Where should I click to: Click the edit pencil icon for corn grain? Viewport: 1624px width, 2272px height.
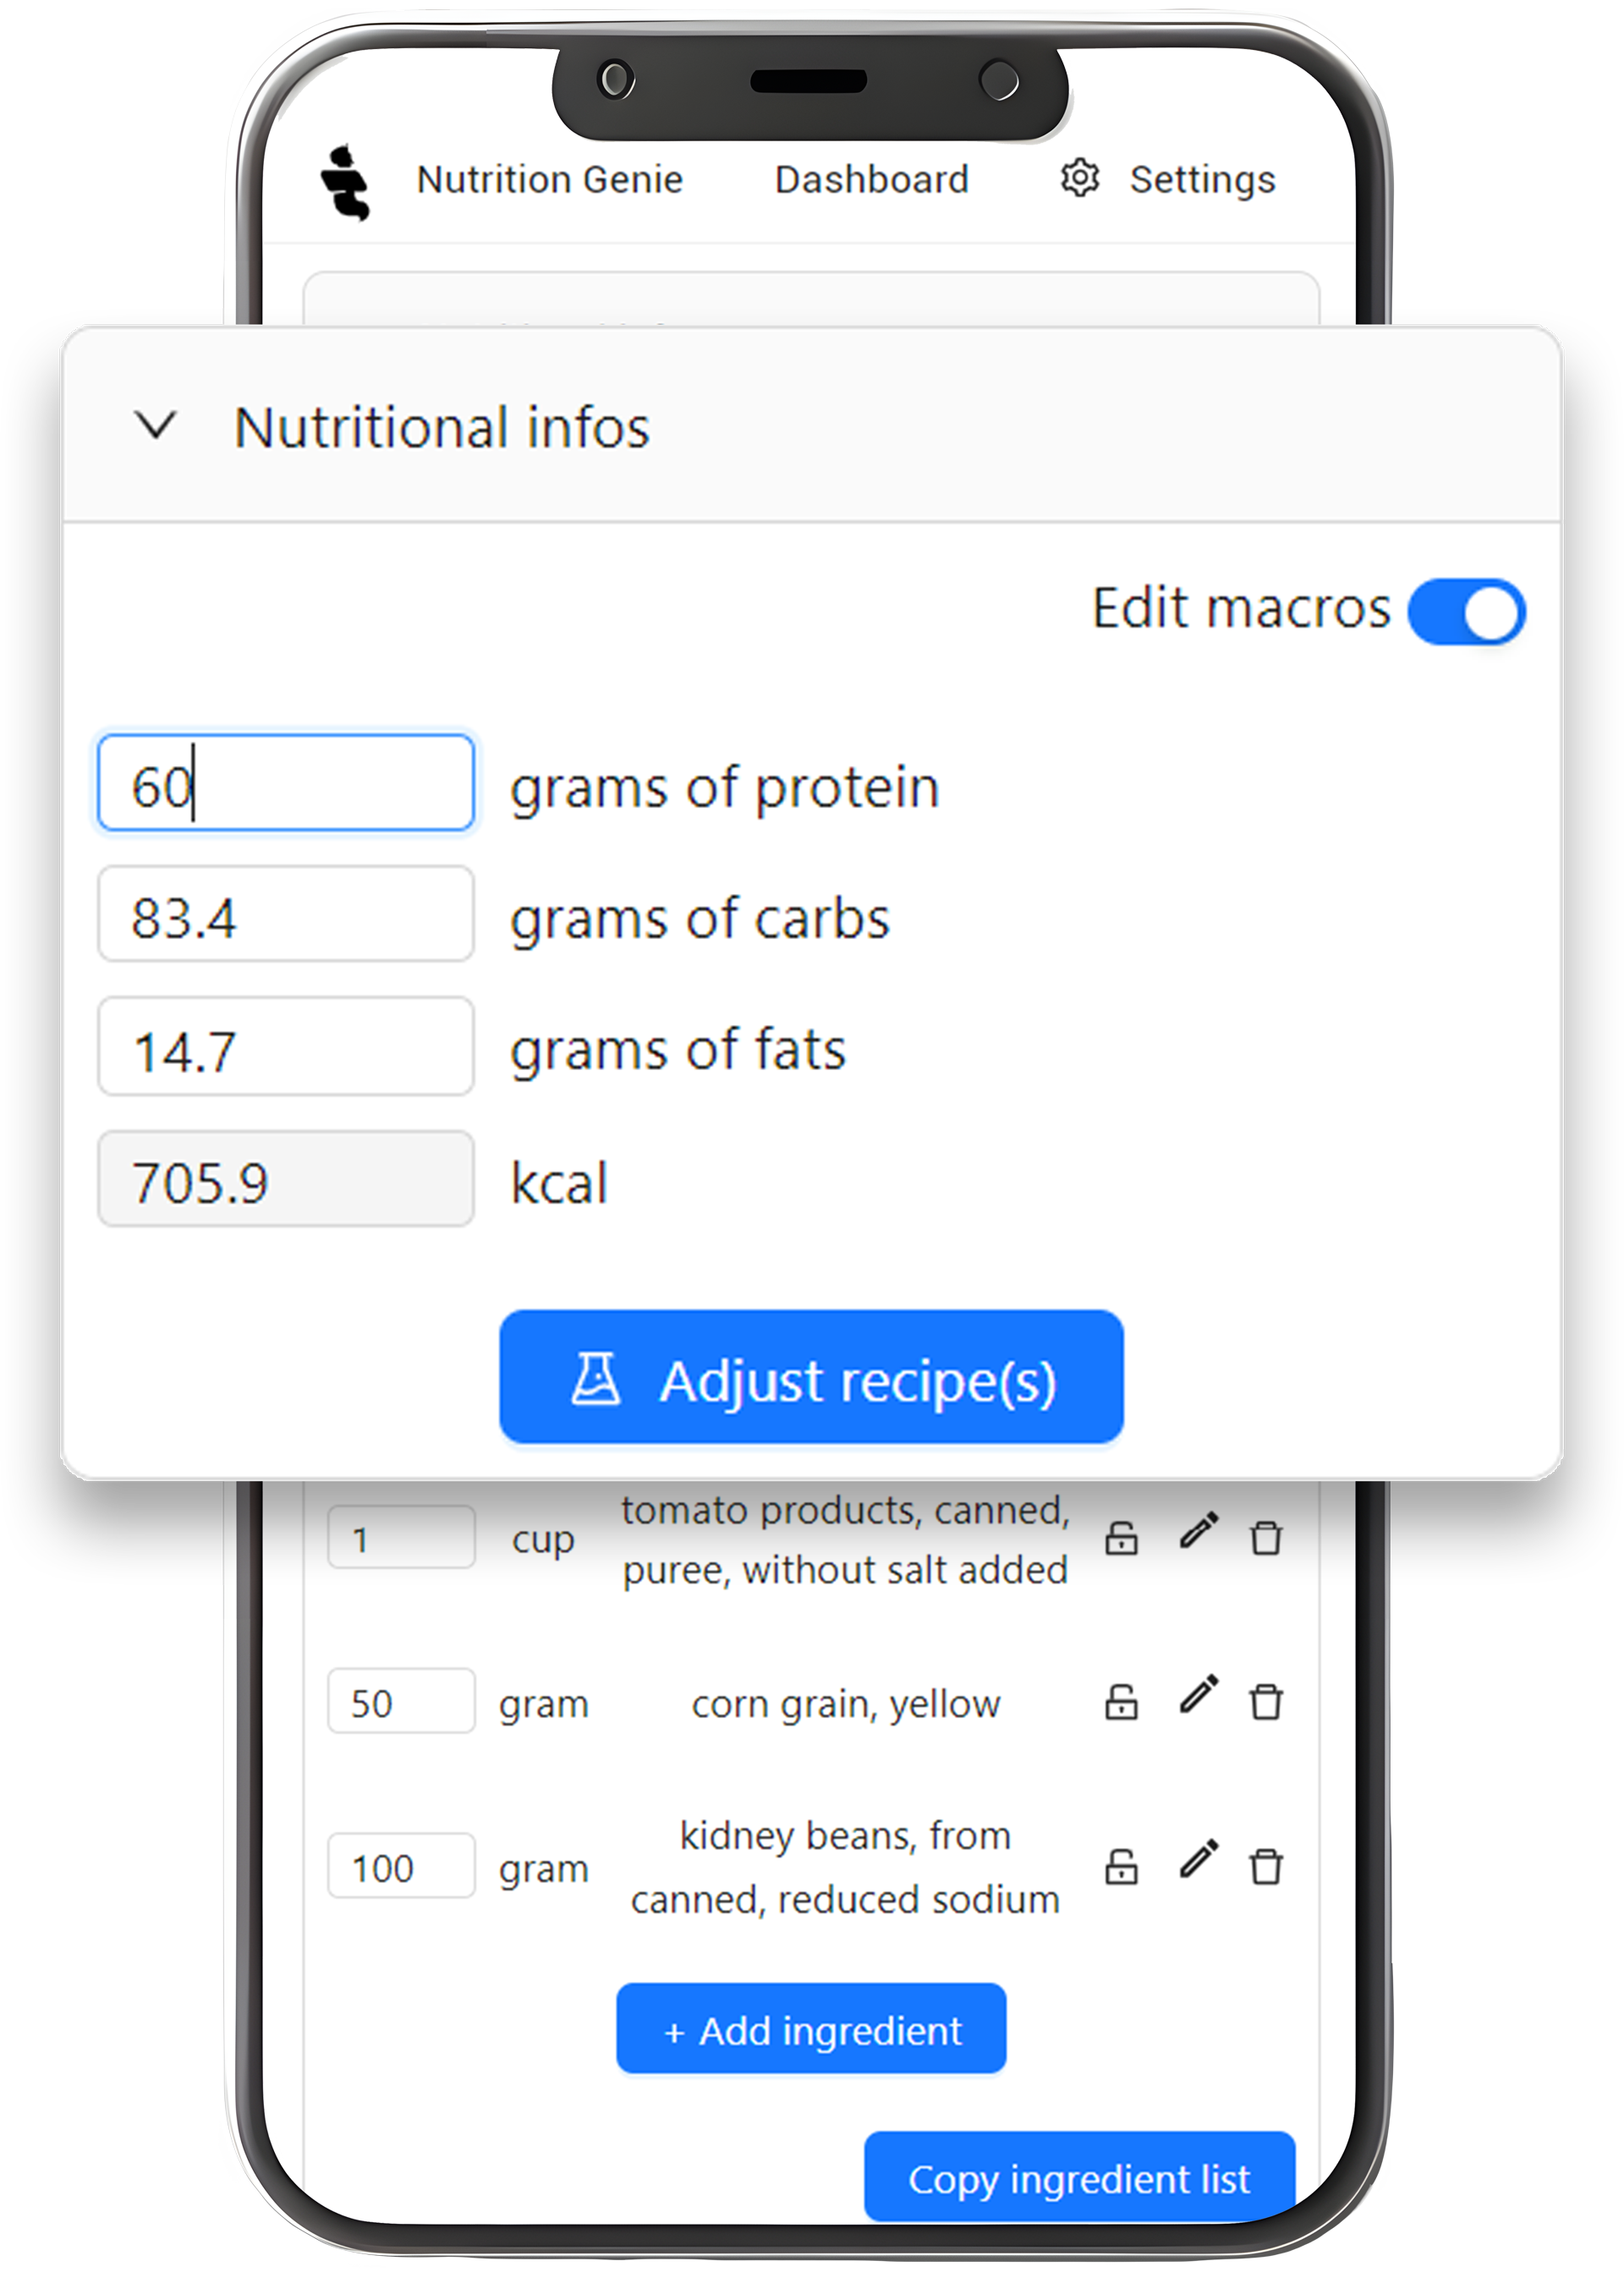click(x=1197, y=1699)
